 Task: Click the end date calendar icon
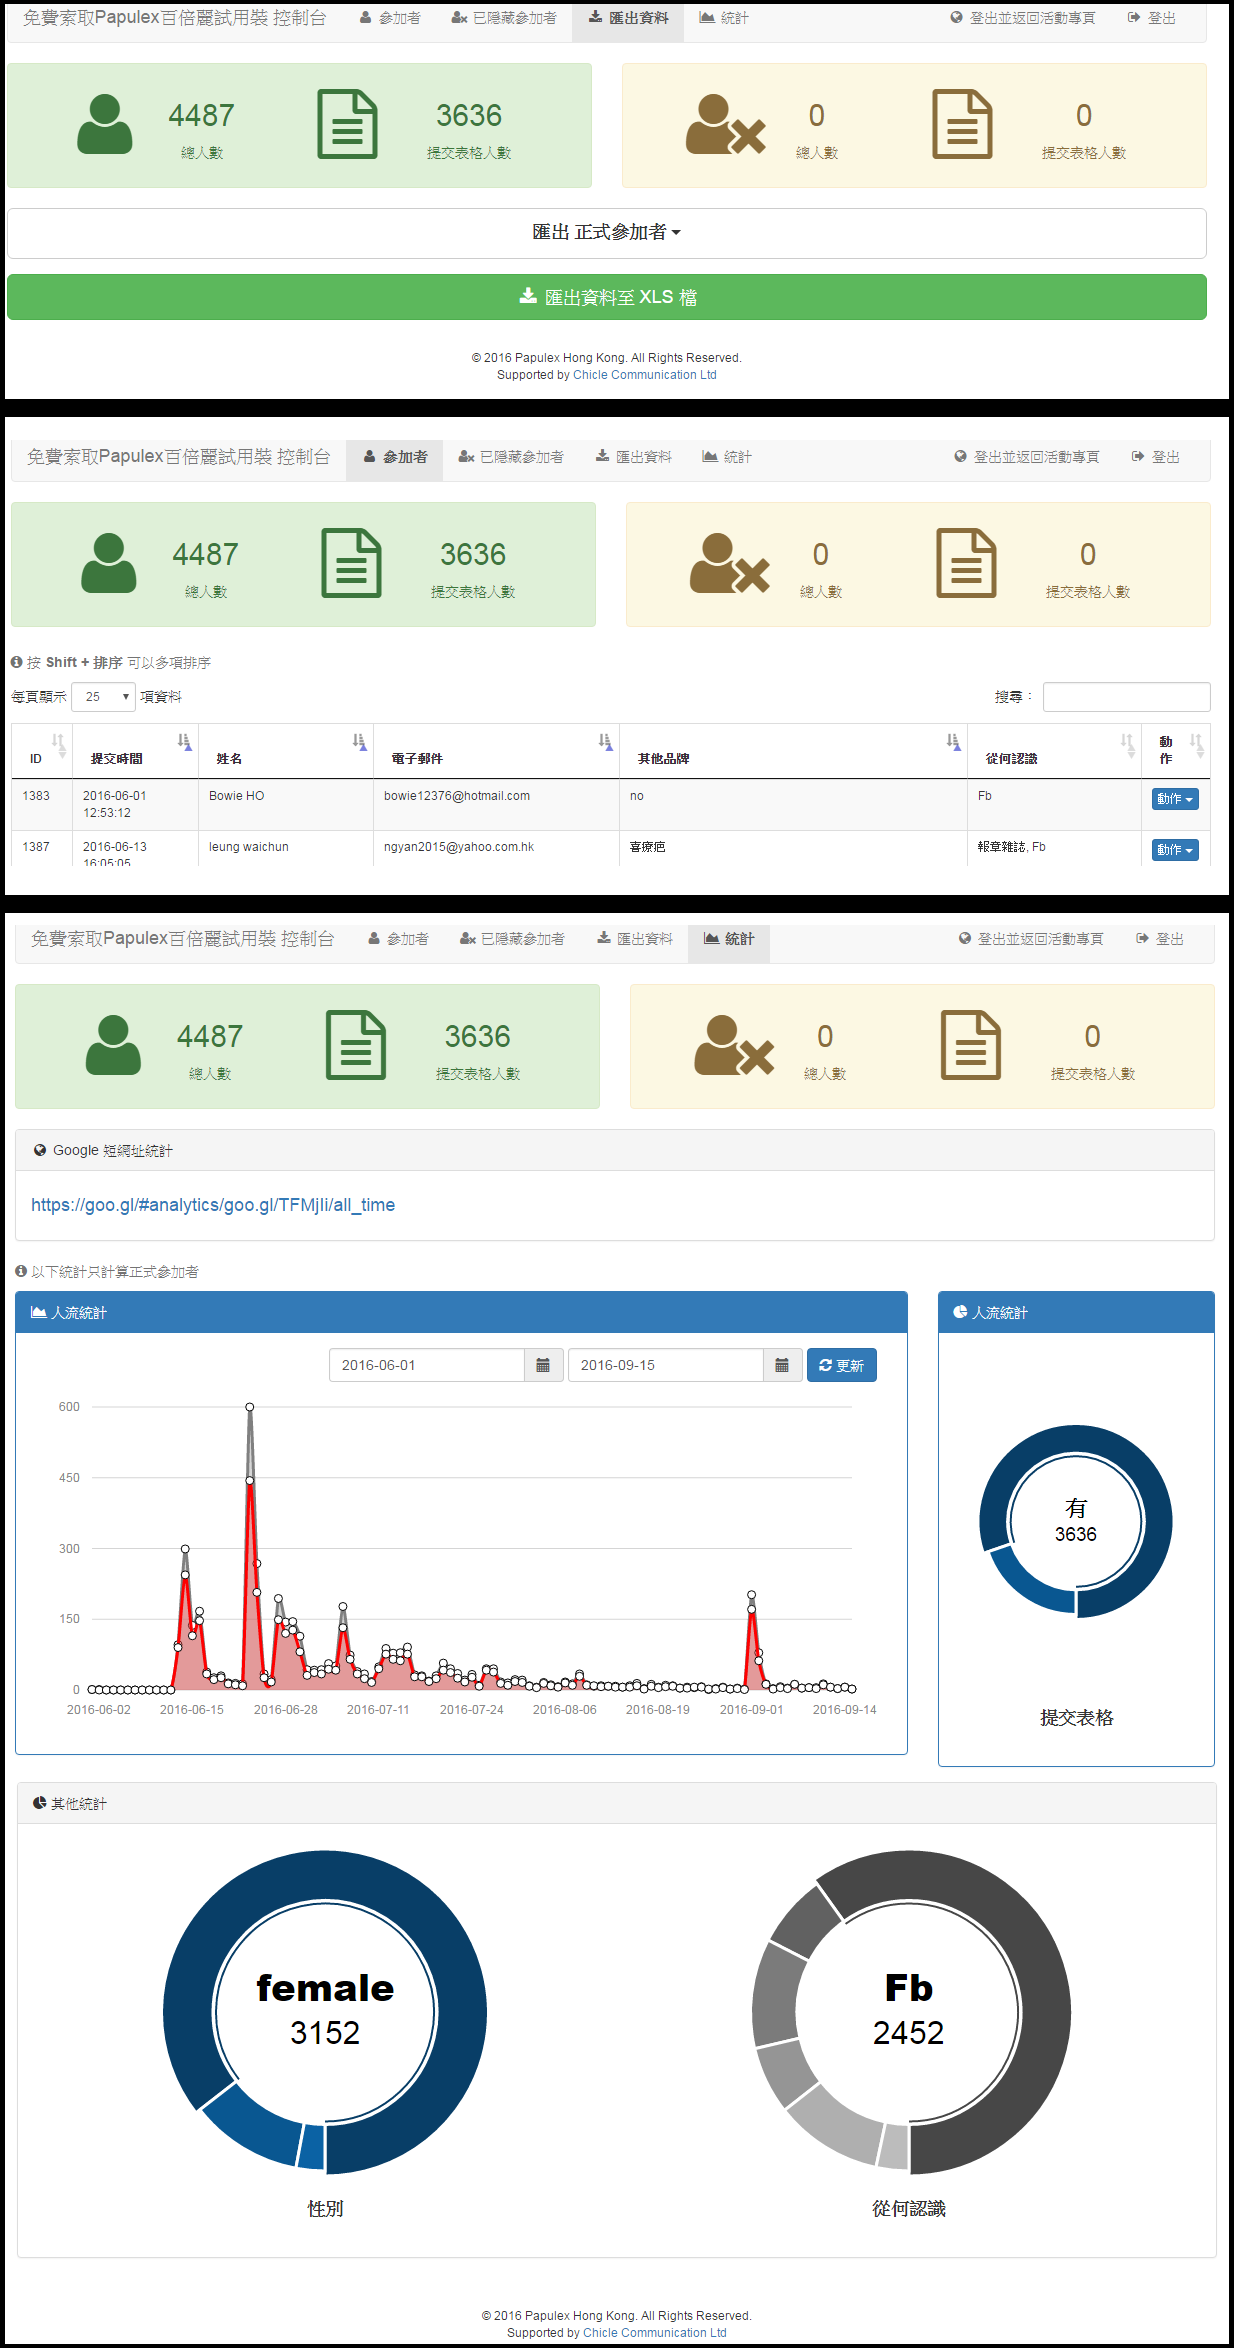[782, 1365]
